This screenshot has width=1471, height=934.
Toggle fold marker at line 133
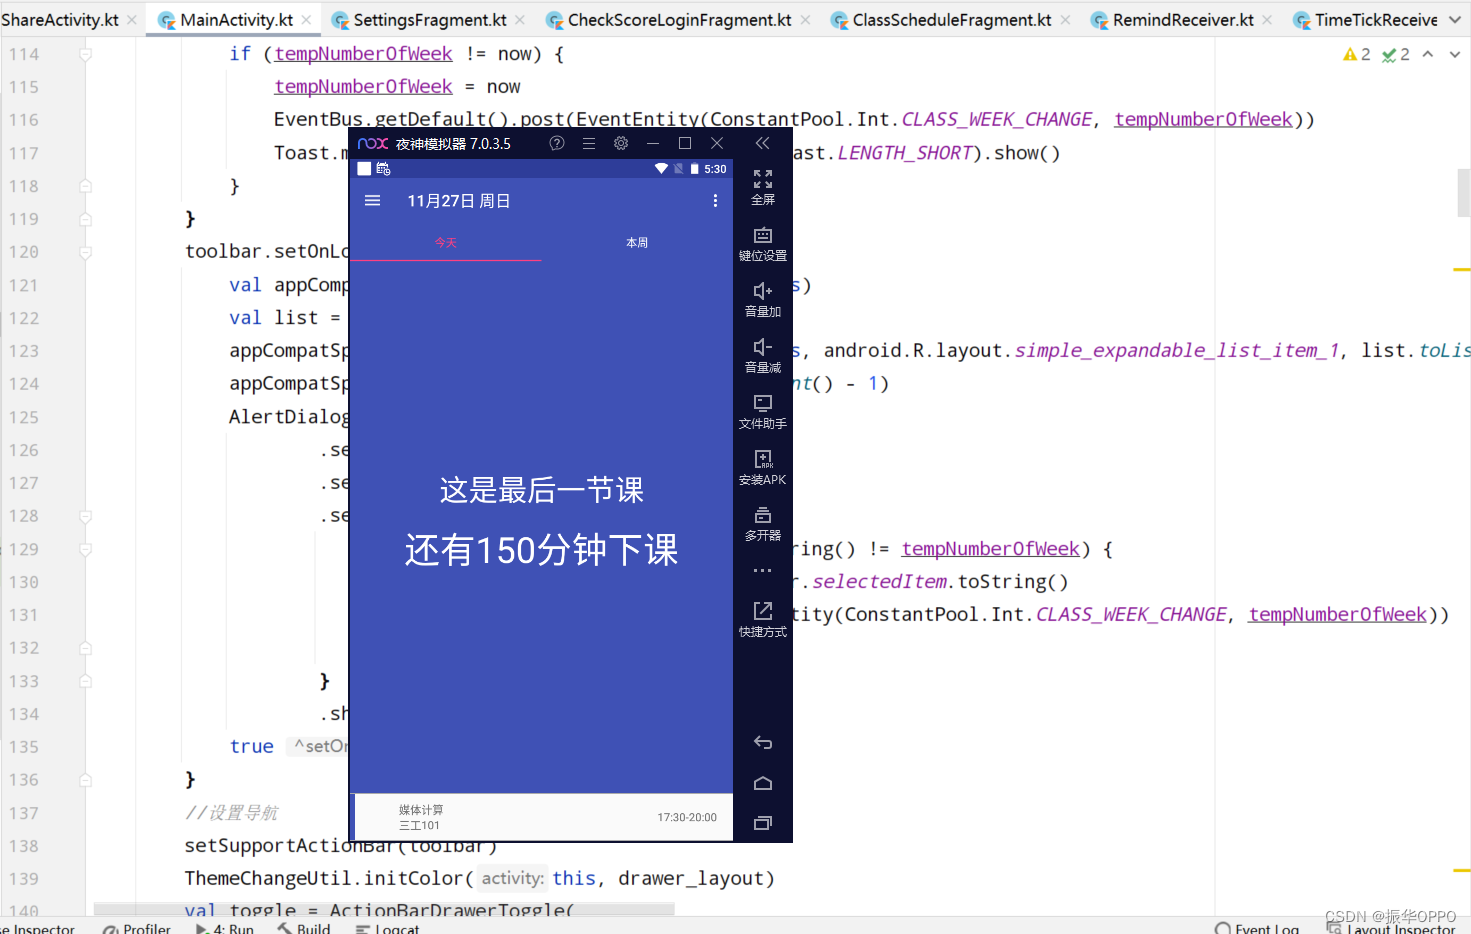coord(86,681)
